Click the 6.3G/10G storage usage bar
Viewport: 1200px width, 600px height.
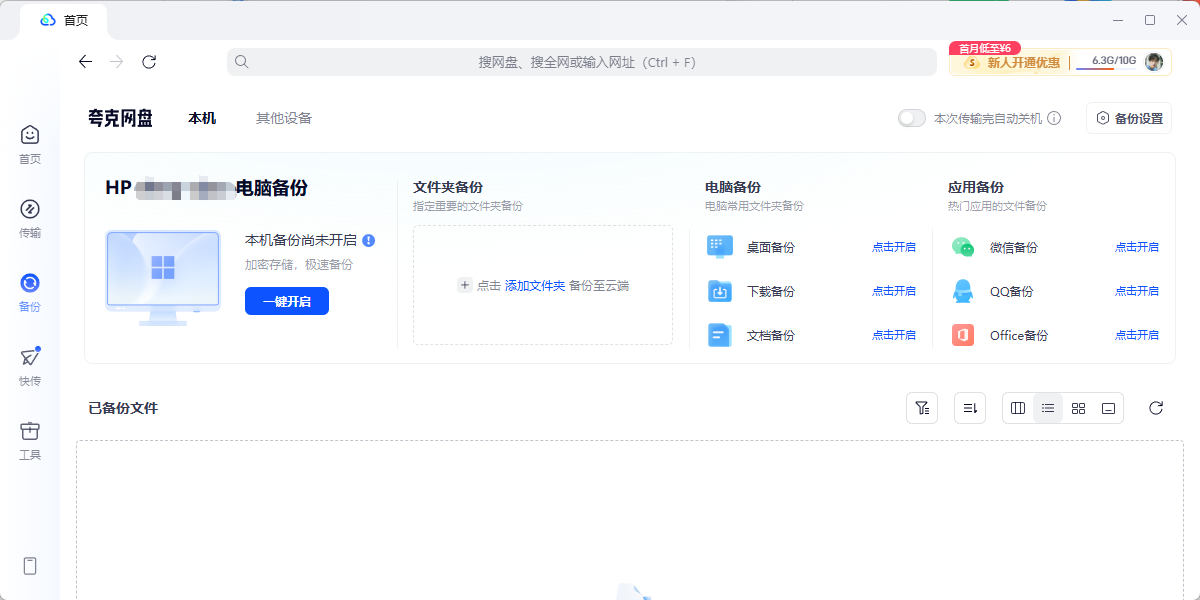pos(1108,62)
